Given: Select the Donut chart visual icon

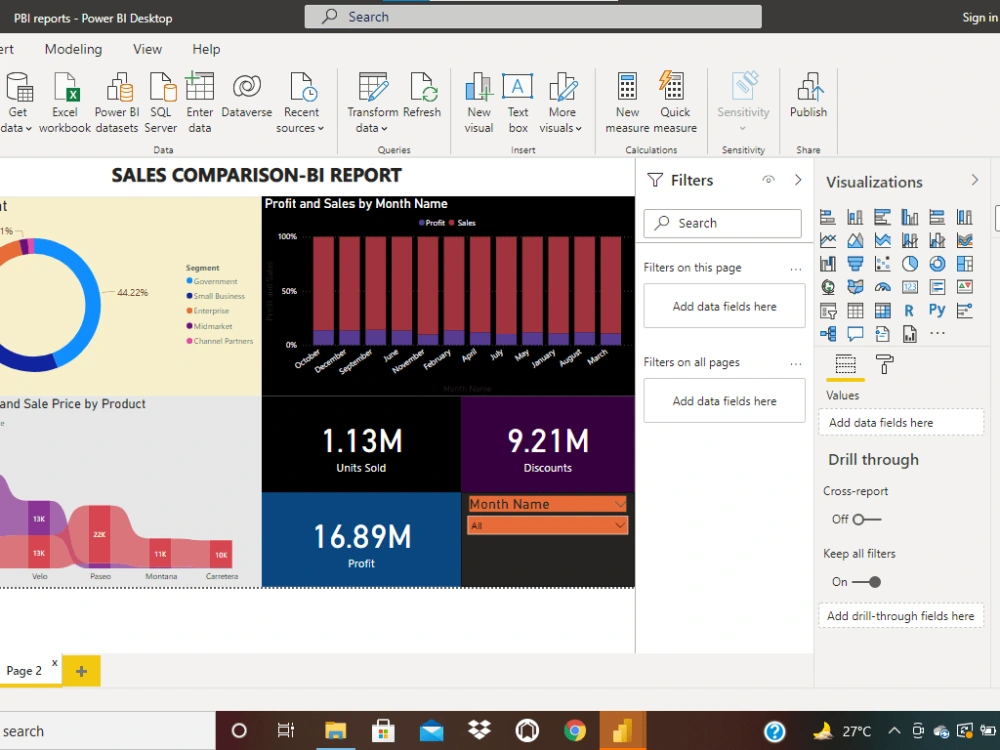Looking at the screenshot, I should (x=938, y=263).
